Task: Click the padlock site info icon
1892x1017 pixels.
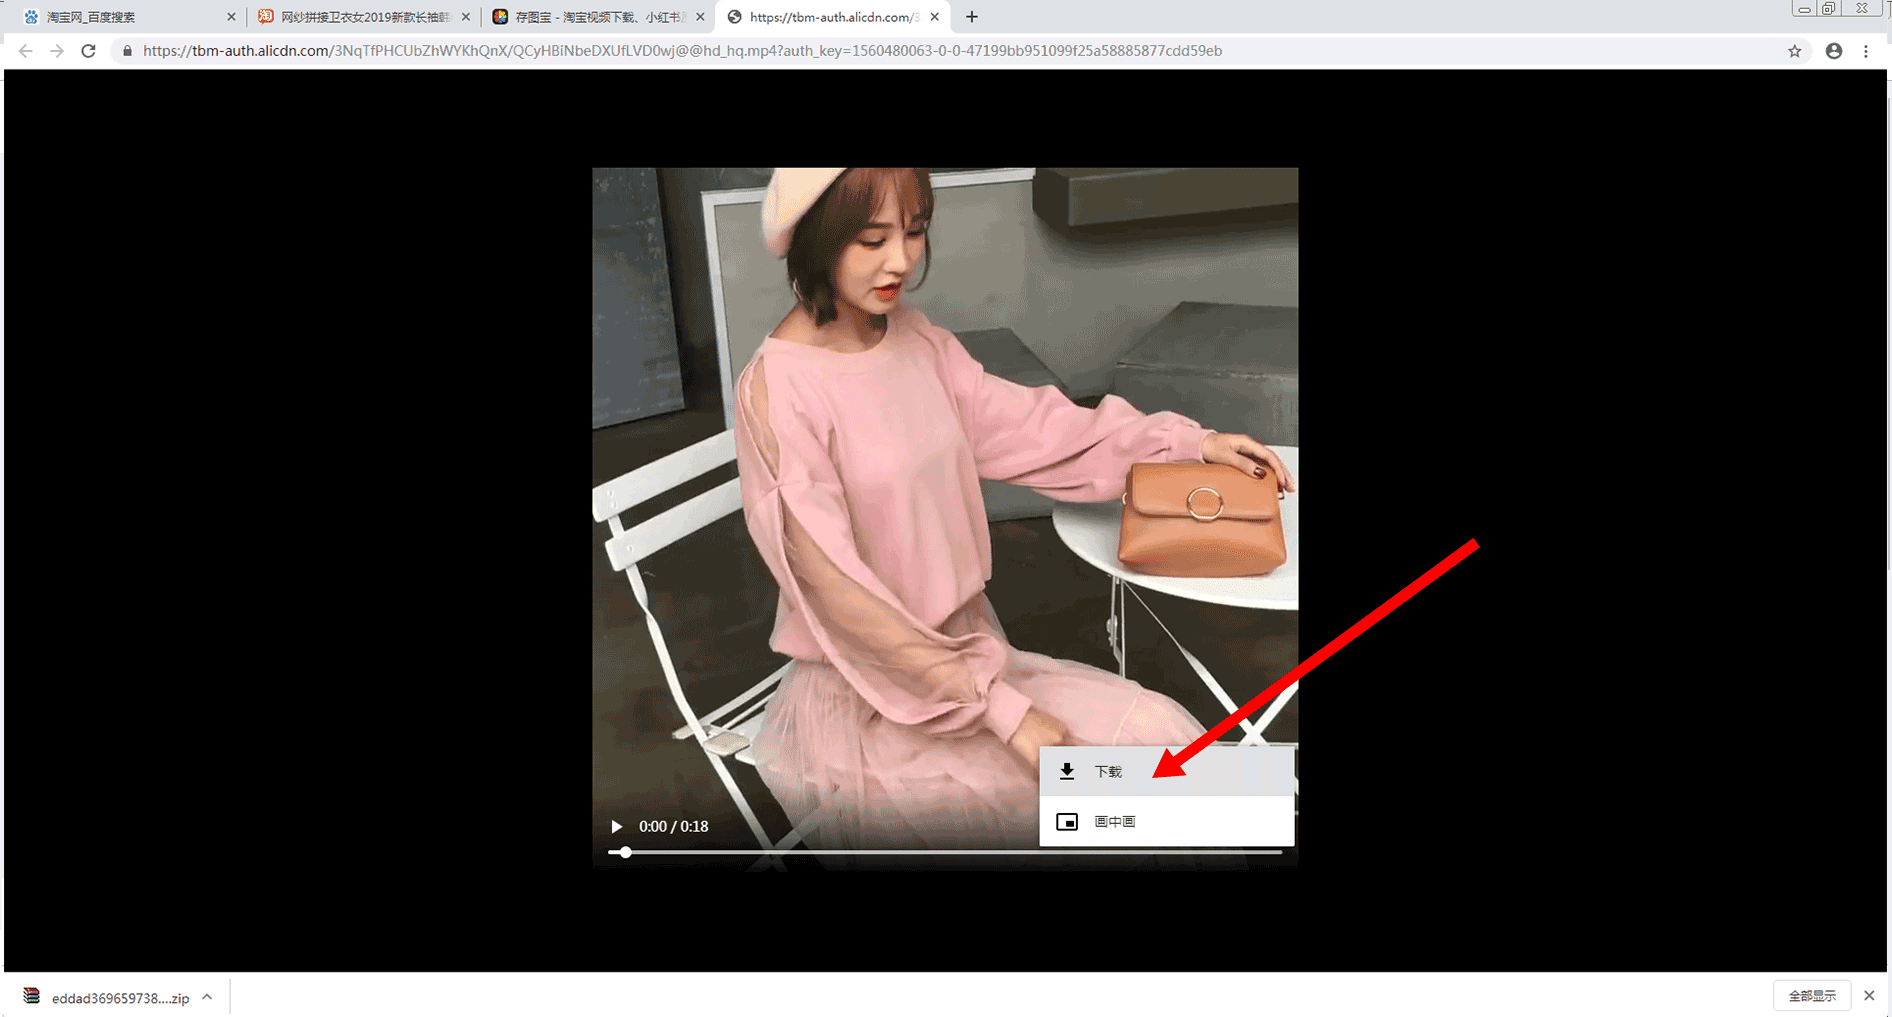Action: coord(127,51)
